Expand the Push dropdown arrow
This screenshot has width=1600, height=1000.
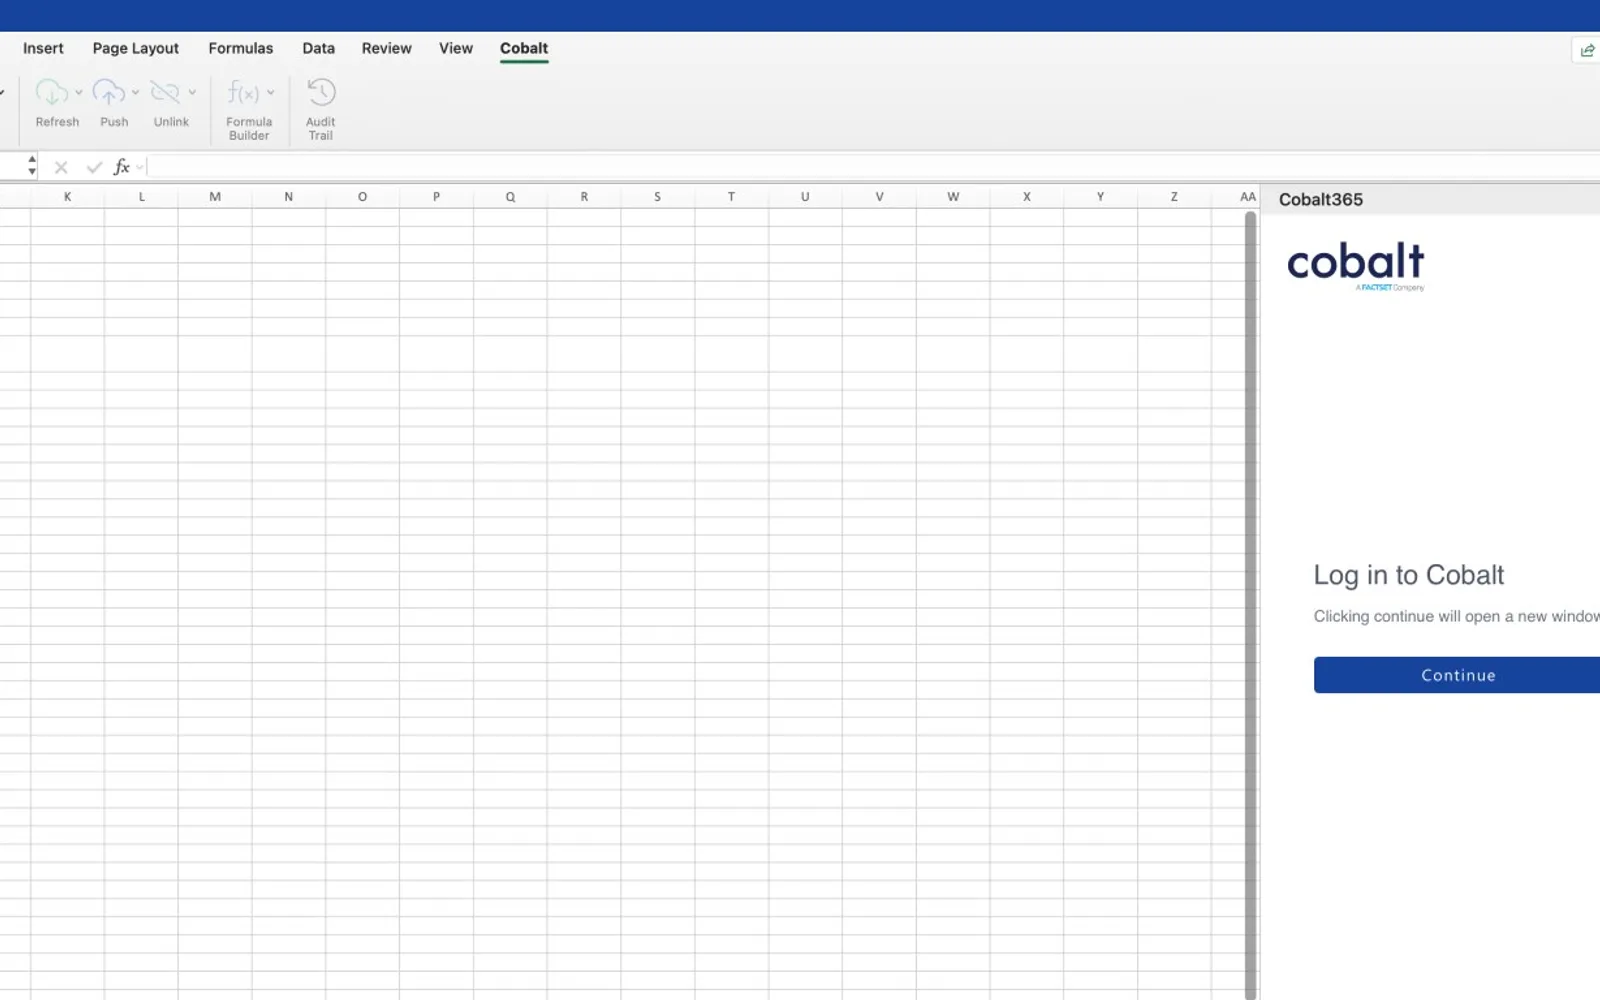[135, 93]
